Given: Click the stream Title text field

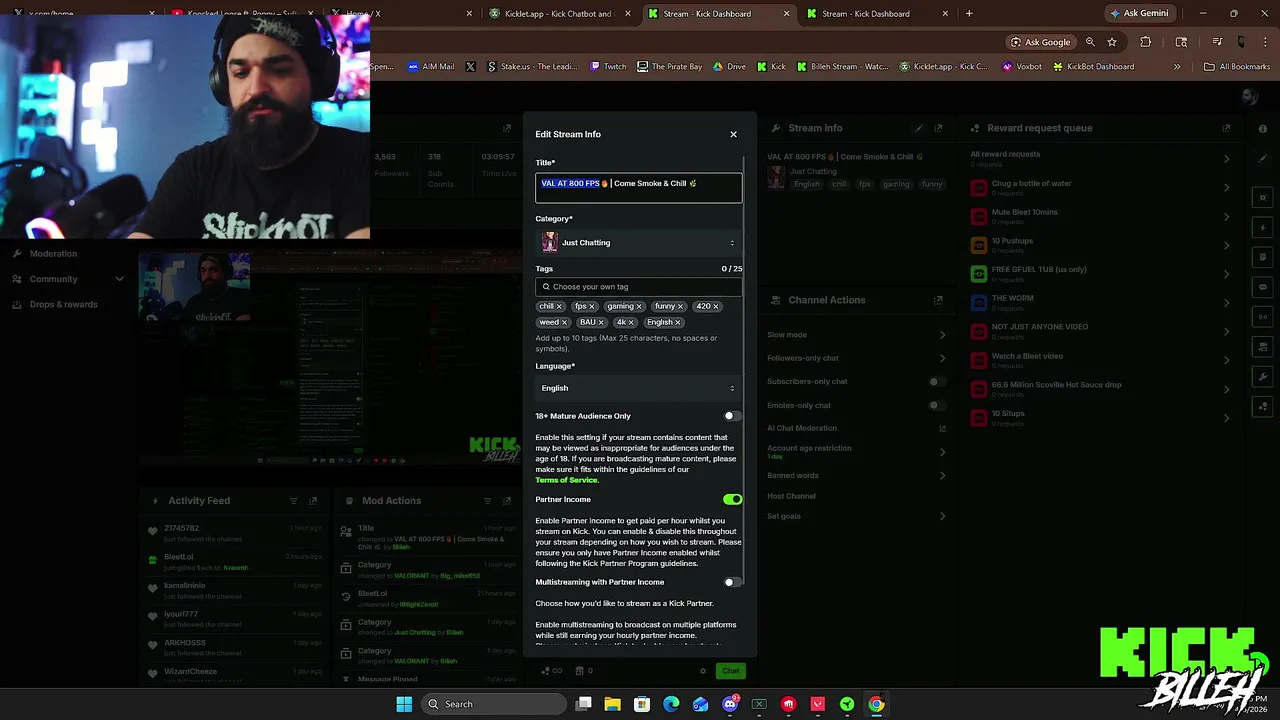Looking at the screenshot, I should coord(638,187).
